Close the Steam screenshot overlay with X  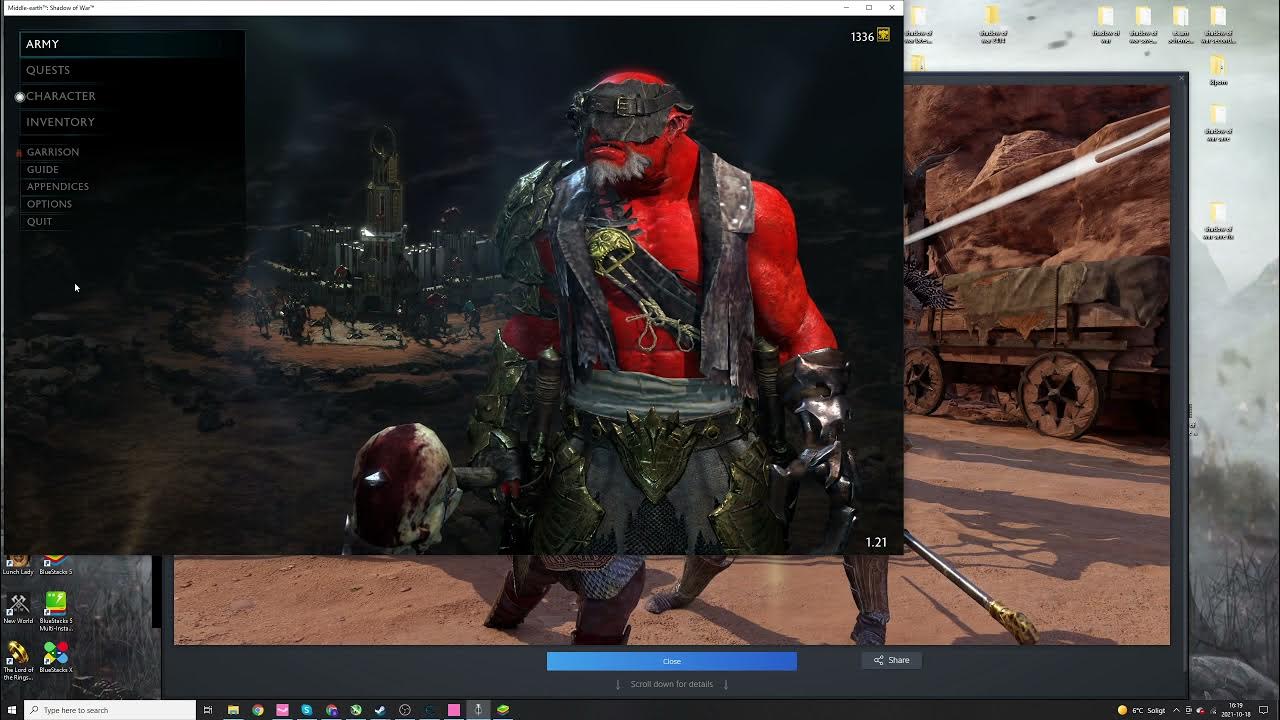(x=1181, y=78)
